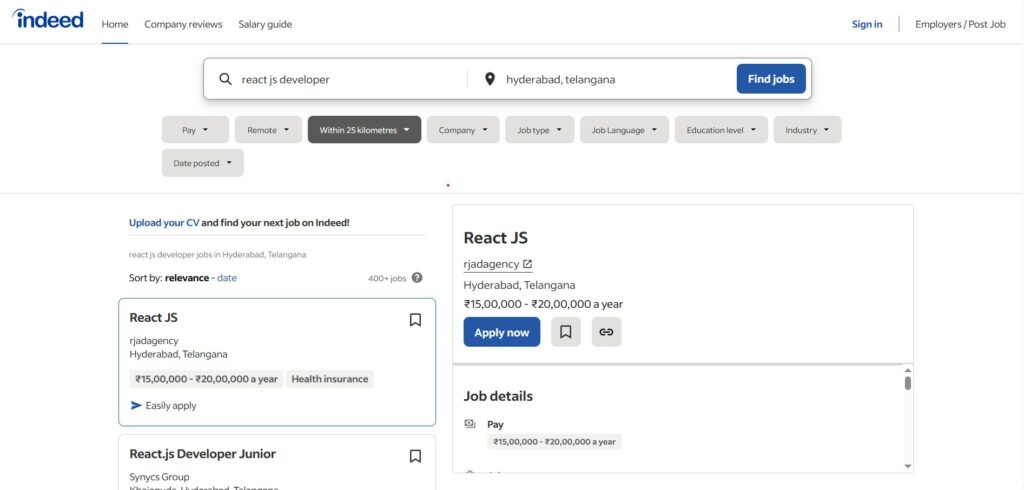The height and width of the screenshot is (490, 1024).
Task: Expand the Job Language filter
Action: [624, 129]
